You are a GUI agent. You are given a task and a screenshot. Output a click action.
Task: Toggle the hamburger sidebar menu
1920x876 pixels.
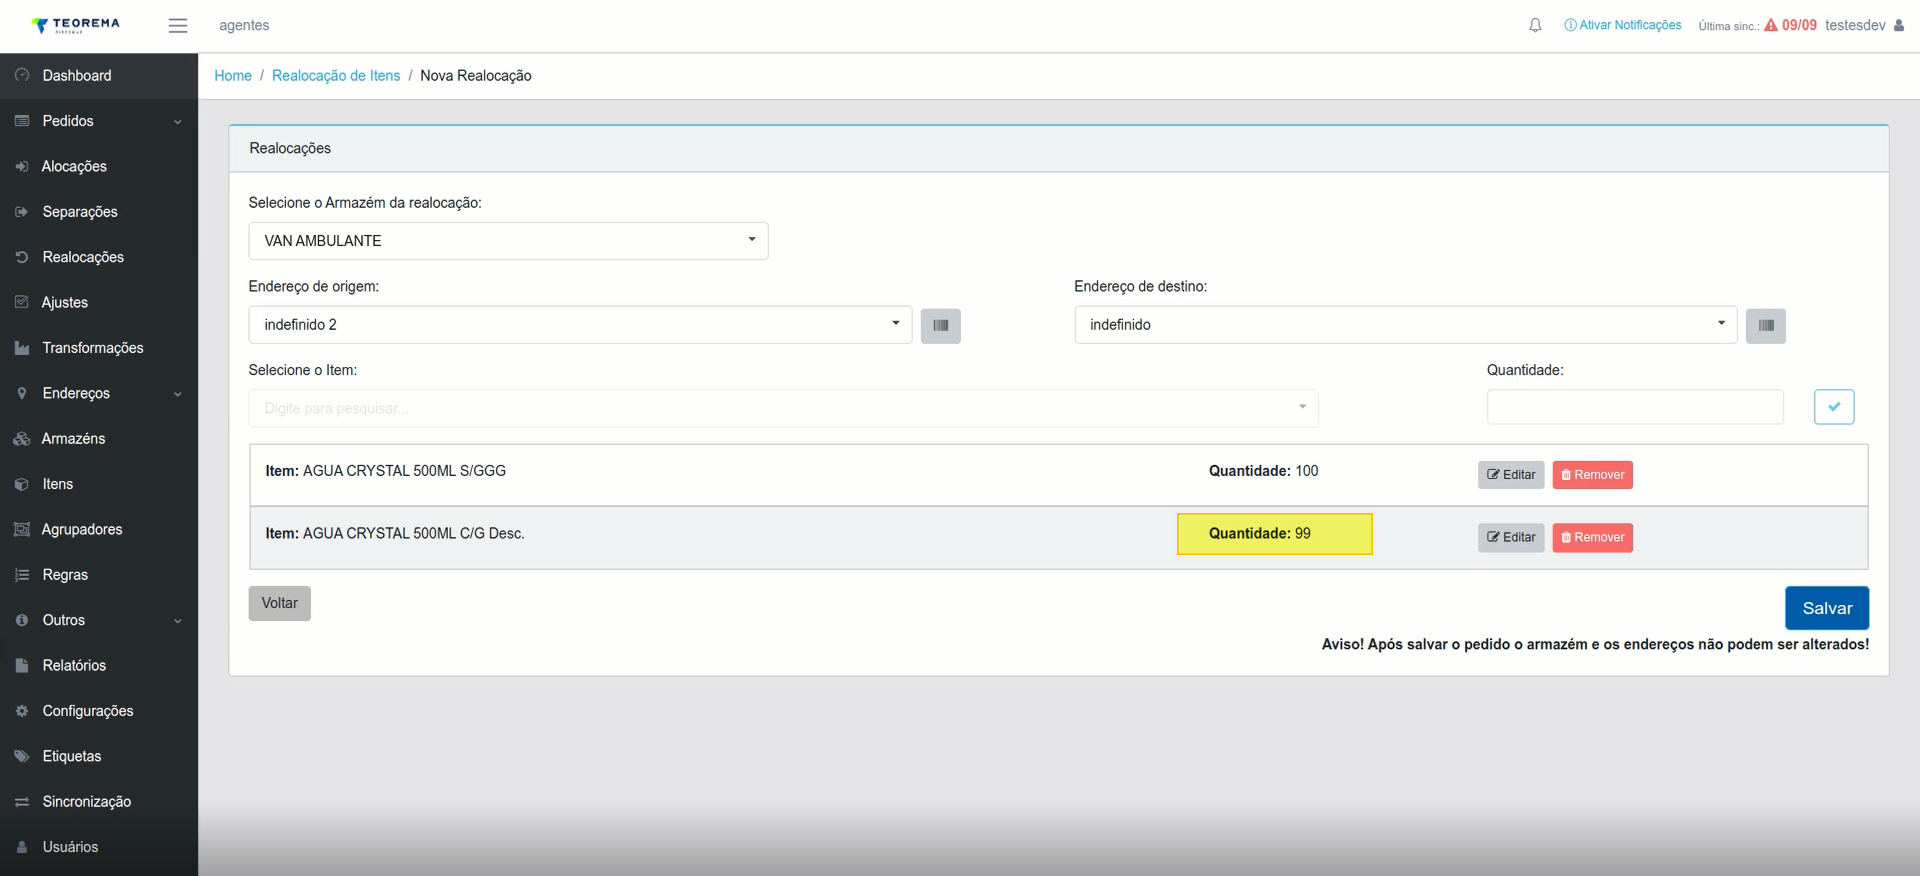tap(178, 26)
